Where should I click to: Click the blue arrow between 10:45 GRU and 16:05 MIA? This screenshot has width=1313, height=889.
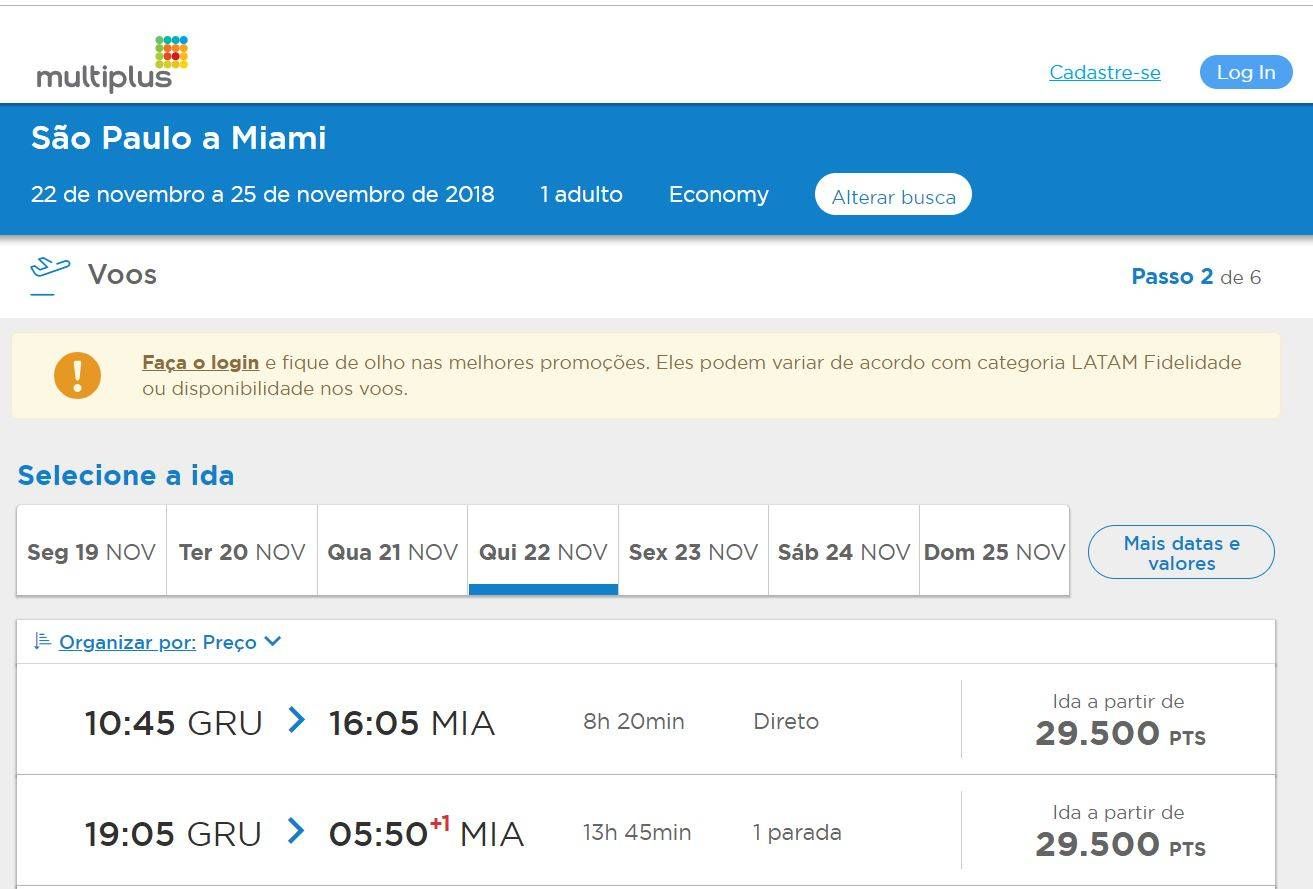pyautogui.click(x=296, y=720)
